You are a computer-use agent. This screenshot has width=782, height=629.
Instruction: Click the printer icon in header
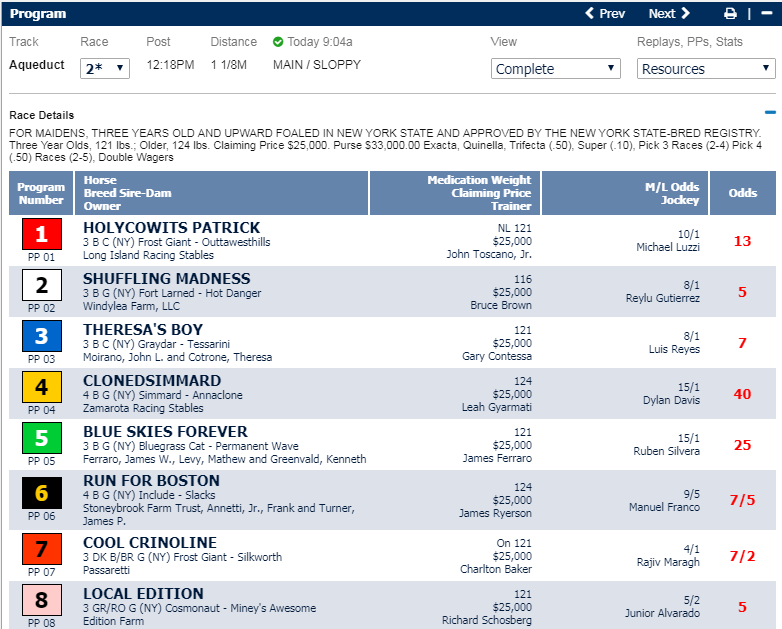pos(730,14)
